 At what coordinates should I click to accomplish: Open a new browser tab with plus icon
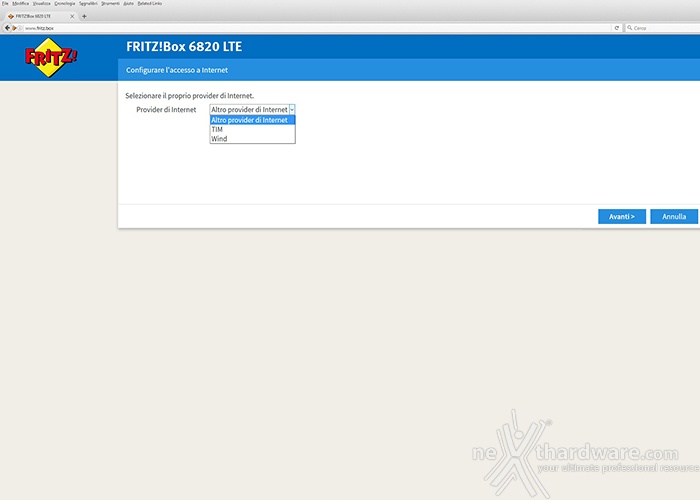click(x=84, y=16)
